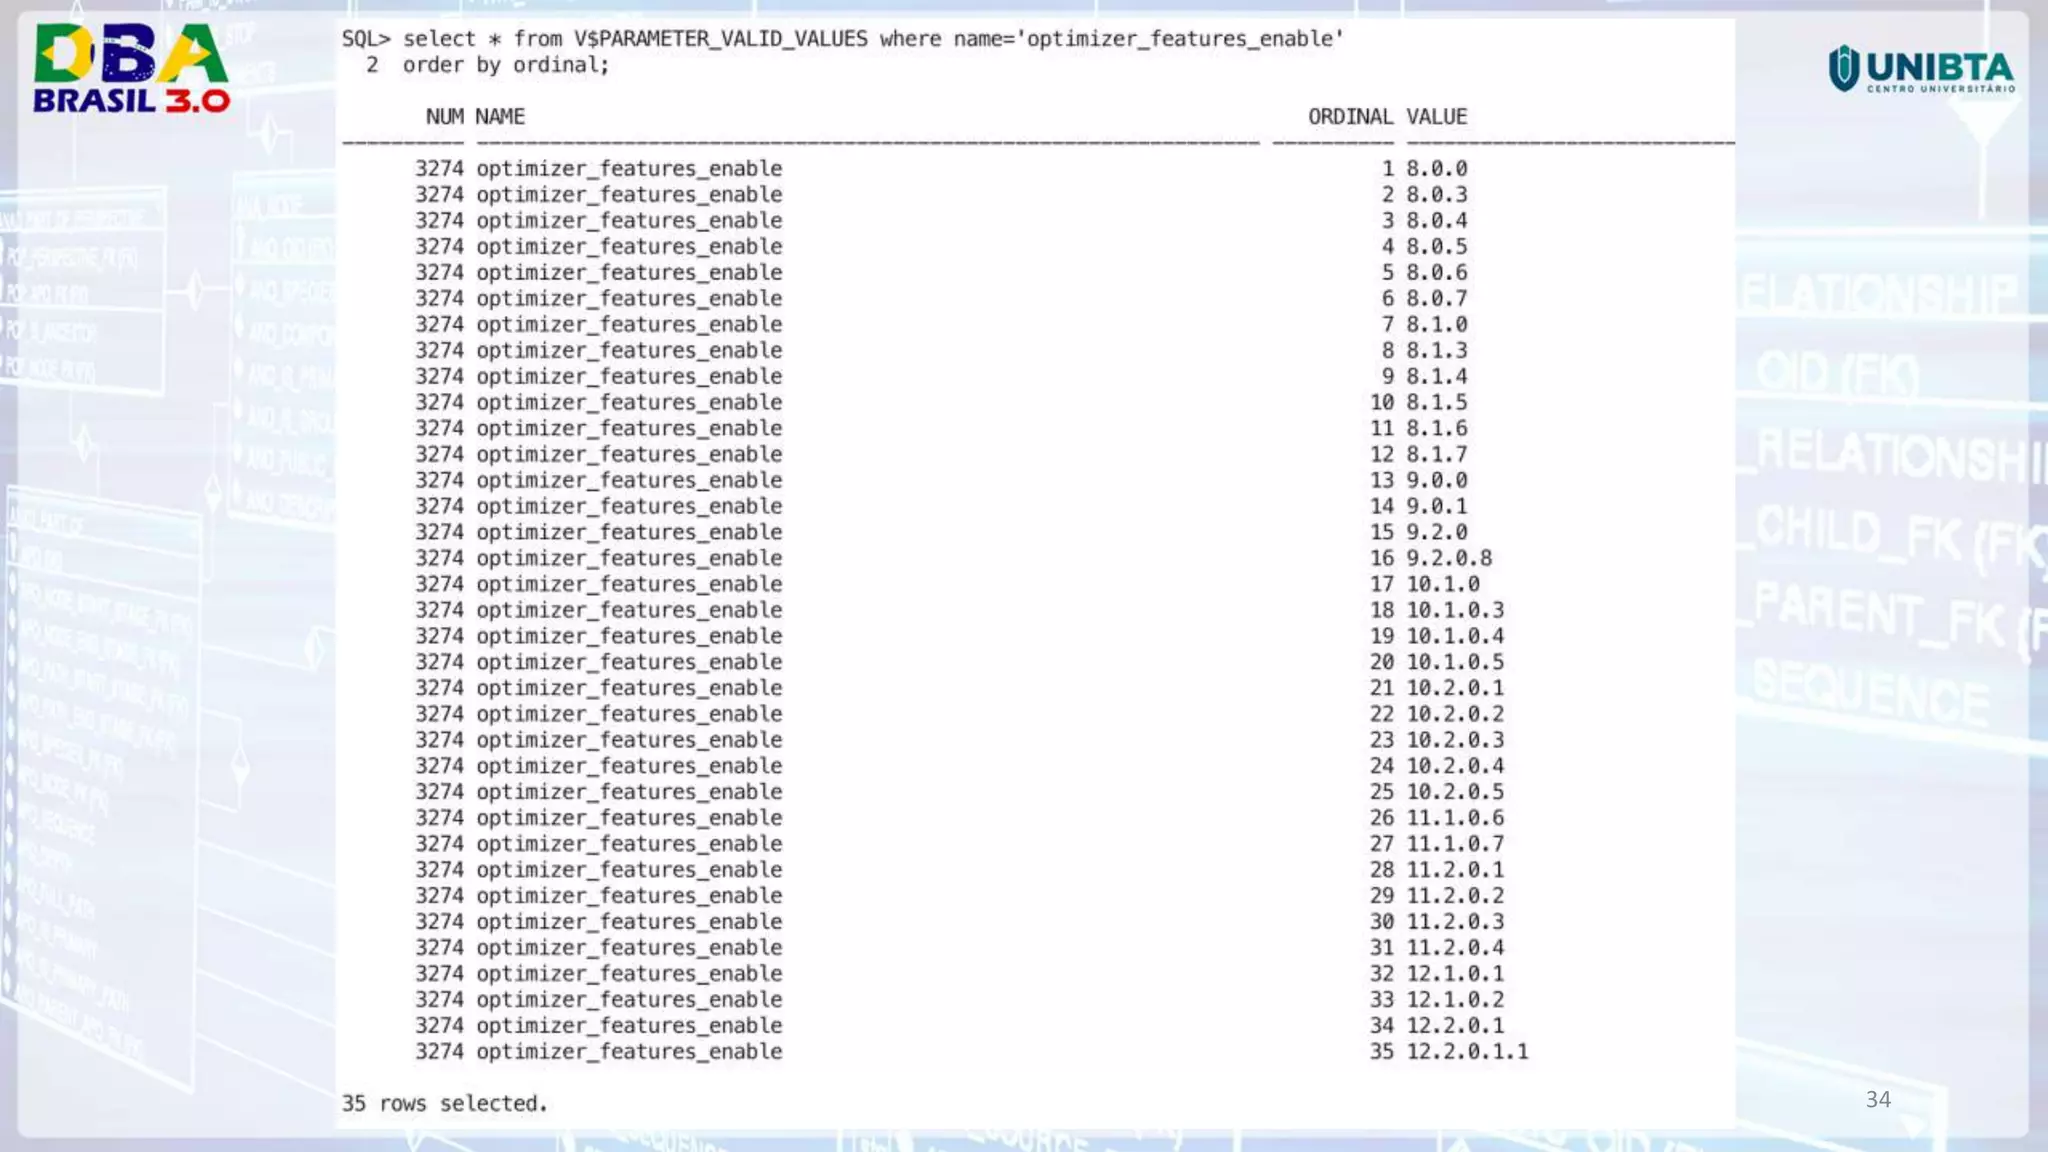The width and height of the screenshot is (2048, 1152).
Task: Click the NUM column header
Action: click(x=444, y=116)
